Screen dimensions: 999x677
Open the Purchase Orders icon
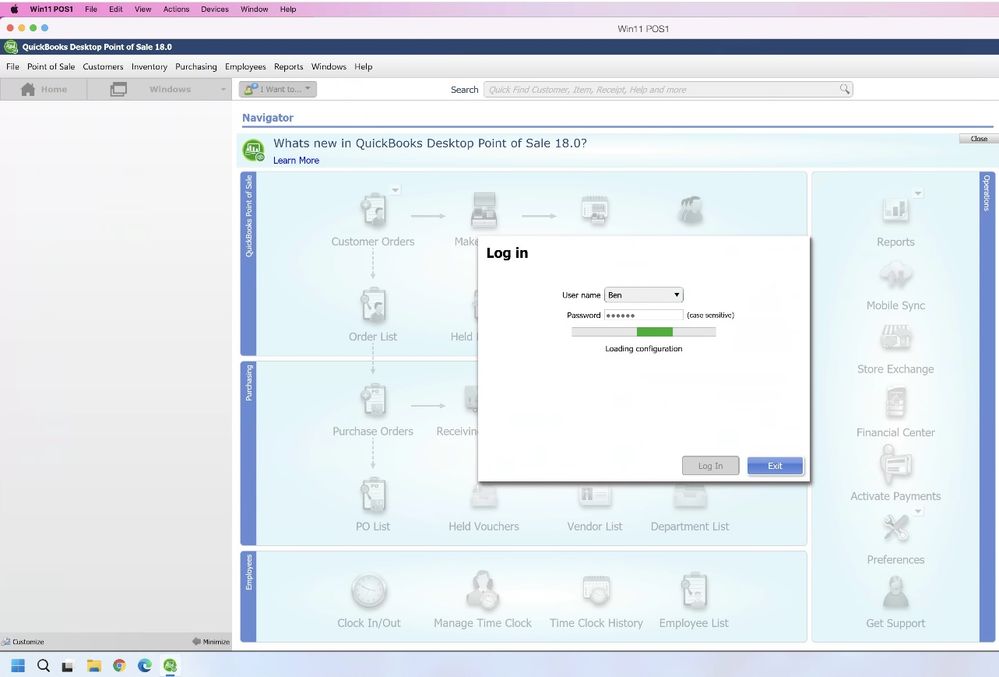click(x=373, y=400)
